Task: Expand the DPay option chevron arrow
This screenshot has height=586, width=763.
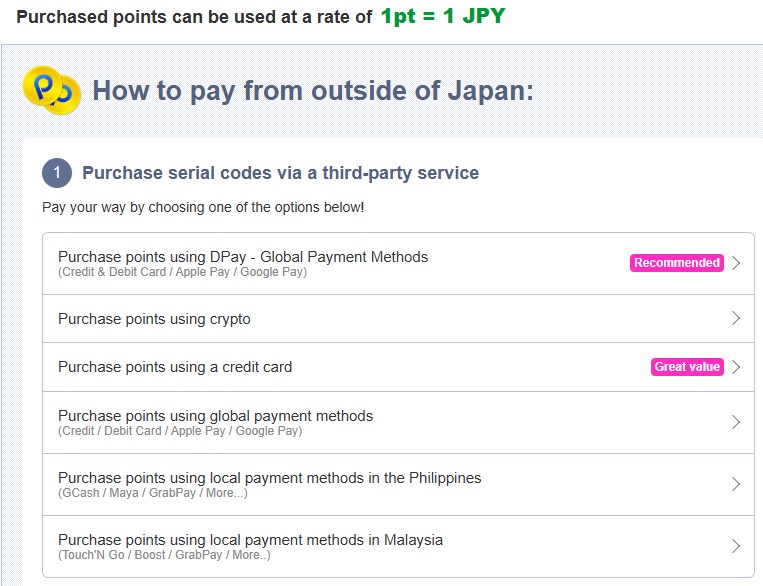Action: [x=736, y=263]
